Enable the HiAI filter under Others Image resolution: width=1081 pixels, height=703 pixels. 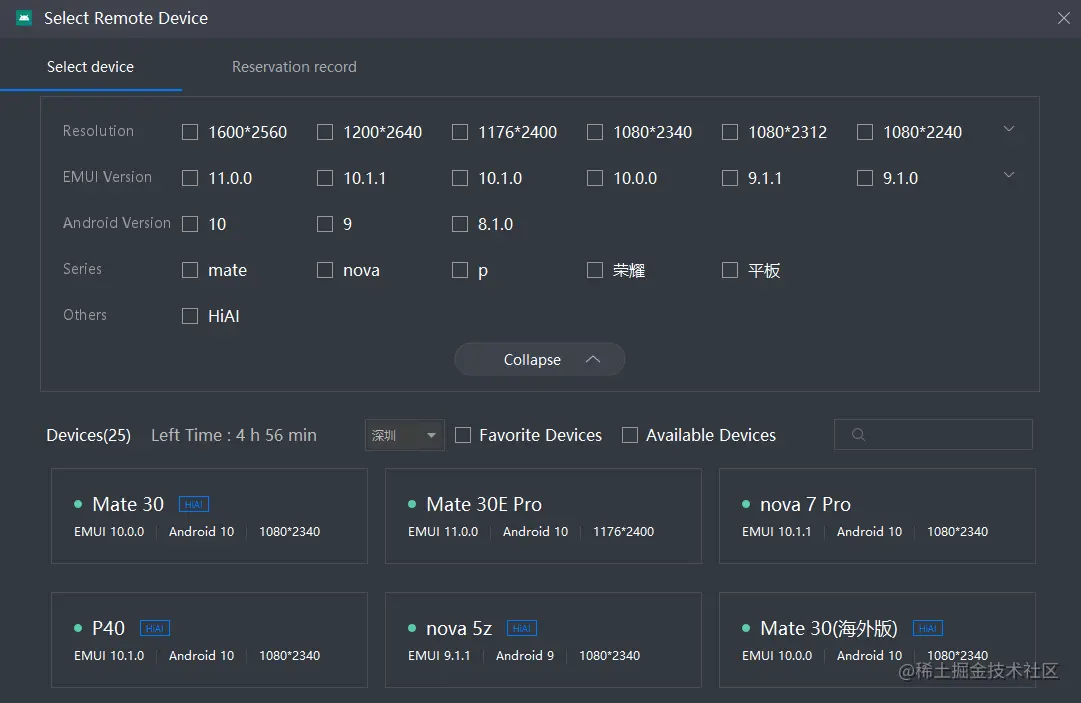[x=190, y=316]
